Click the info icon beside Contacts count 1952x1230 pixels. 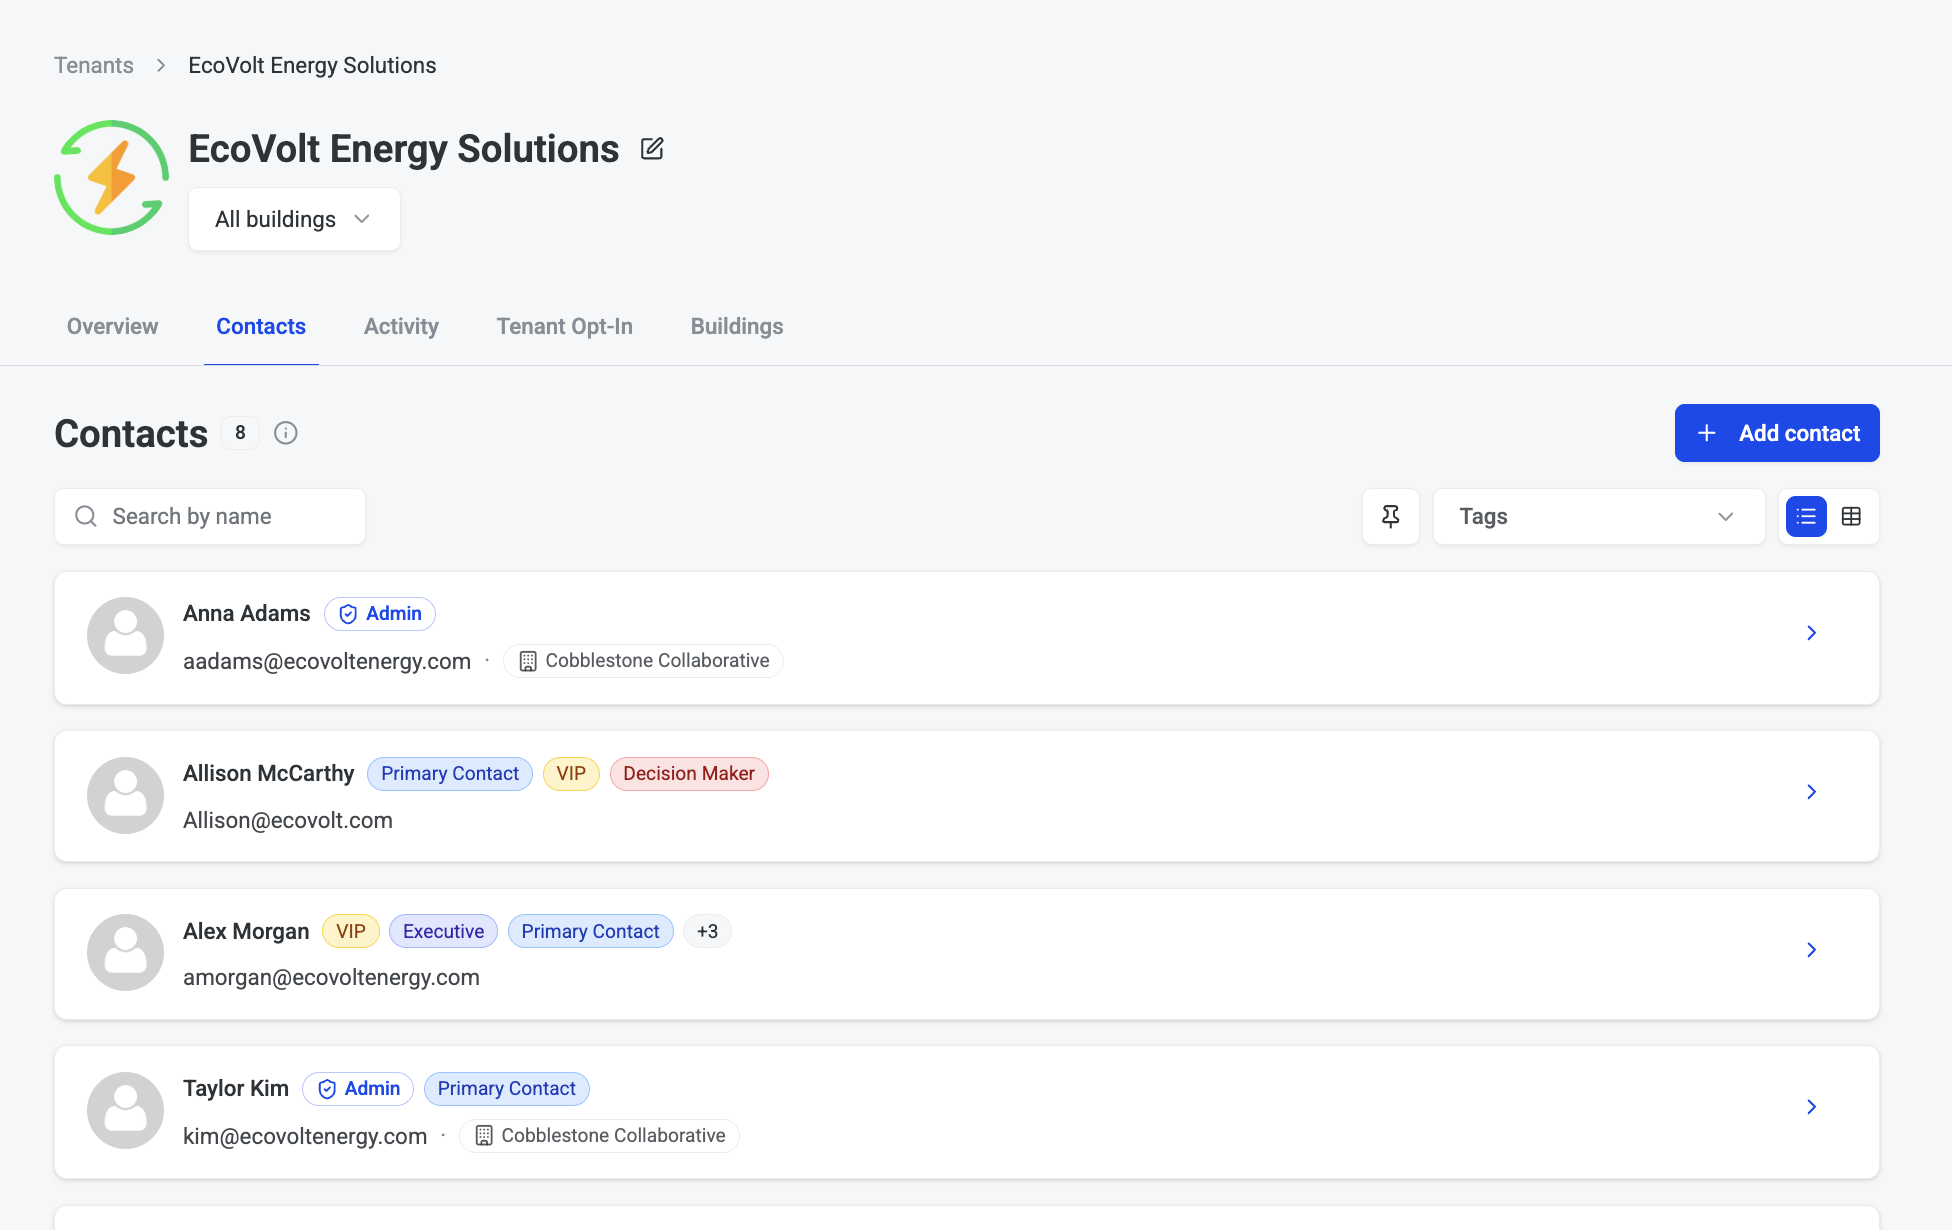[x=286, y=433]
